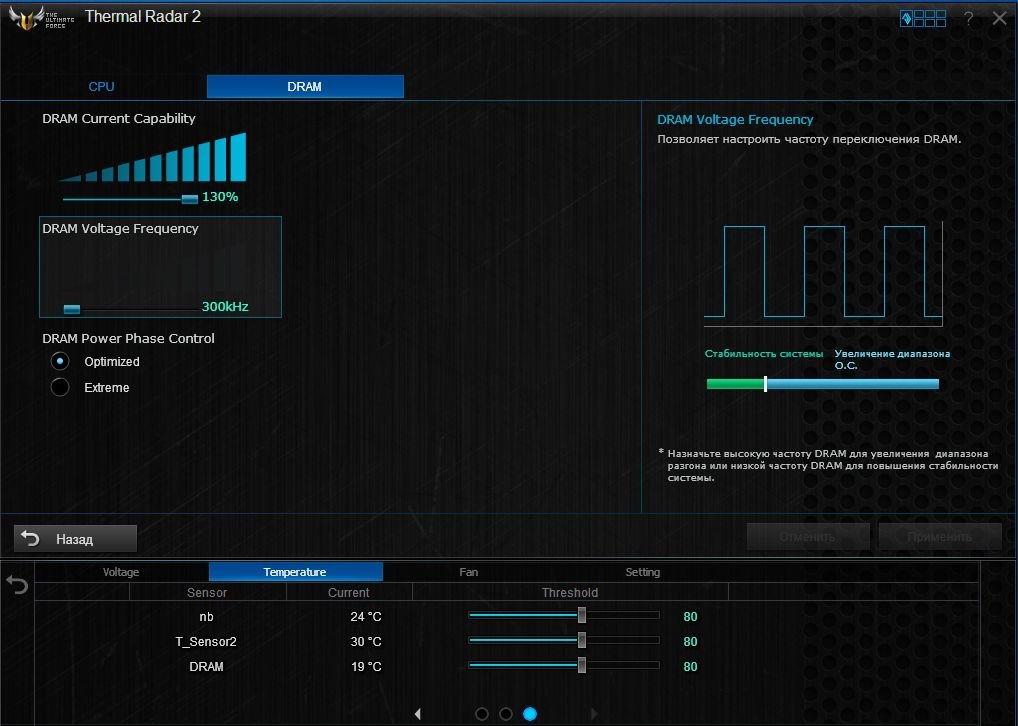Click the undo arrow icon beside monitoring panel
Image resolution: width=1018 pixels, height=726 pixels.
click(x=18, y=585)
